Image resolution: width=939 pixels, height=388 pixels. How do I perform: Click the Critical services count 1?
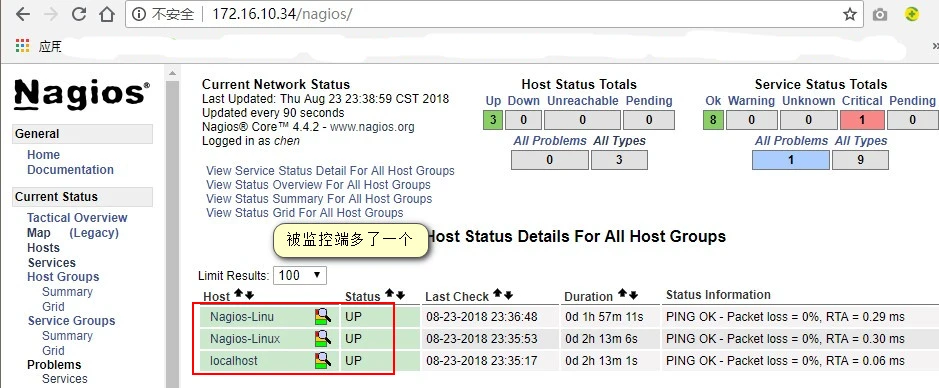pyautogui.click(x=862, y=120)
